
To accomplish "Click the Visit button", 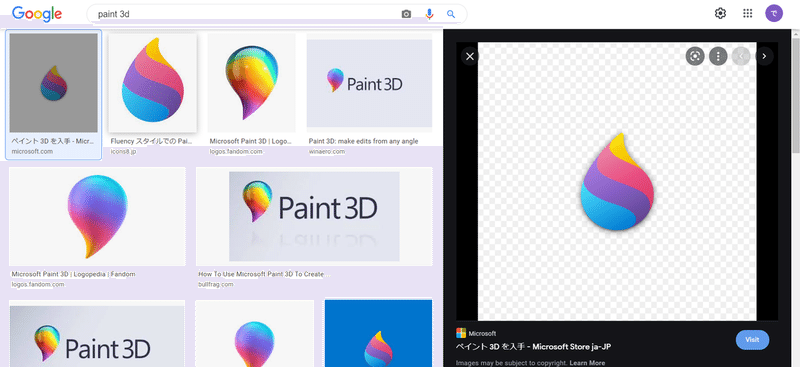I will (752, 339).
